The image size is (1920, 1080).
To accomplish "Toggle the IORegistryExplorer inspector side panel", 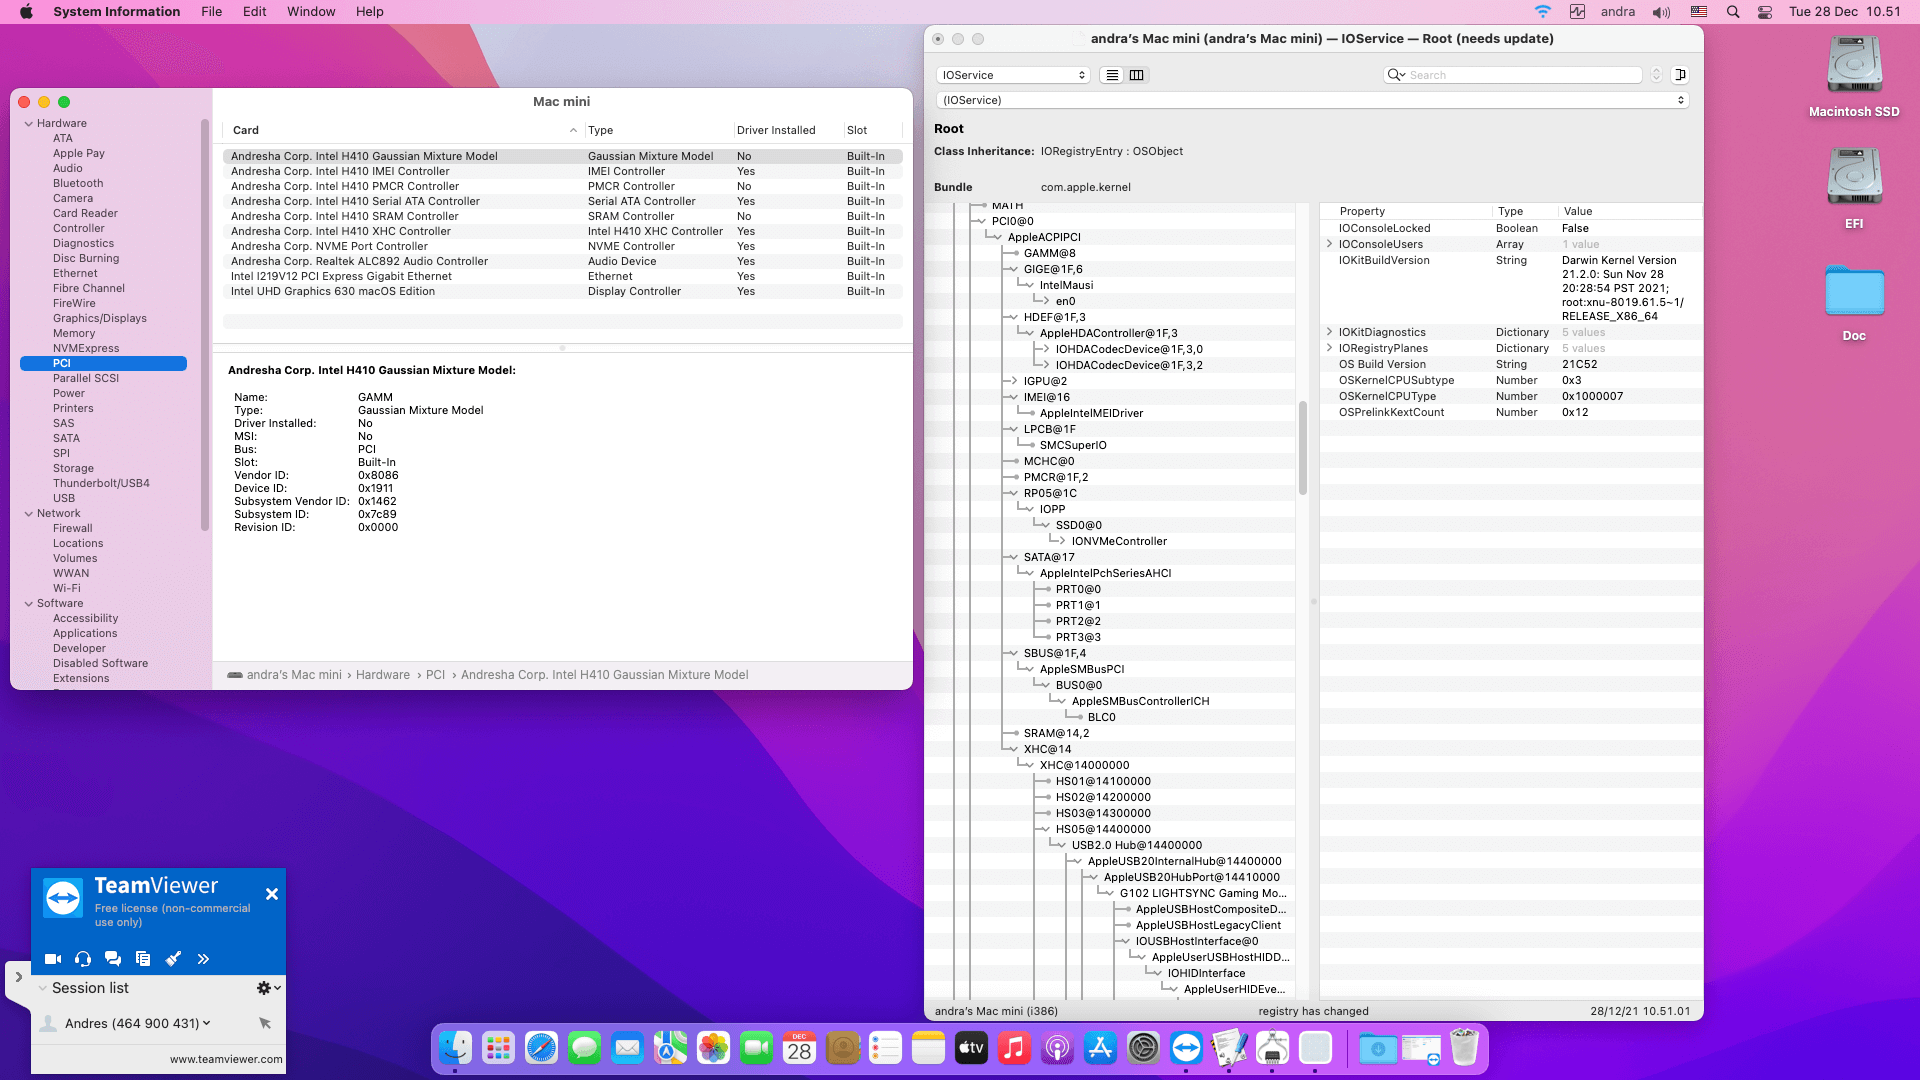I will [1680, 75].
